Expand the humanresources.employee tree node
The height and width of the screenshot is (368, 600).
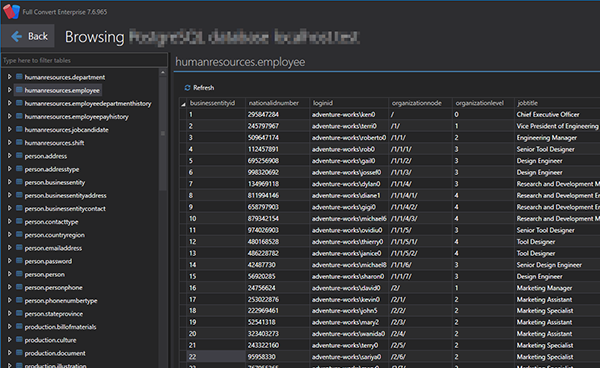[9, 90]
